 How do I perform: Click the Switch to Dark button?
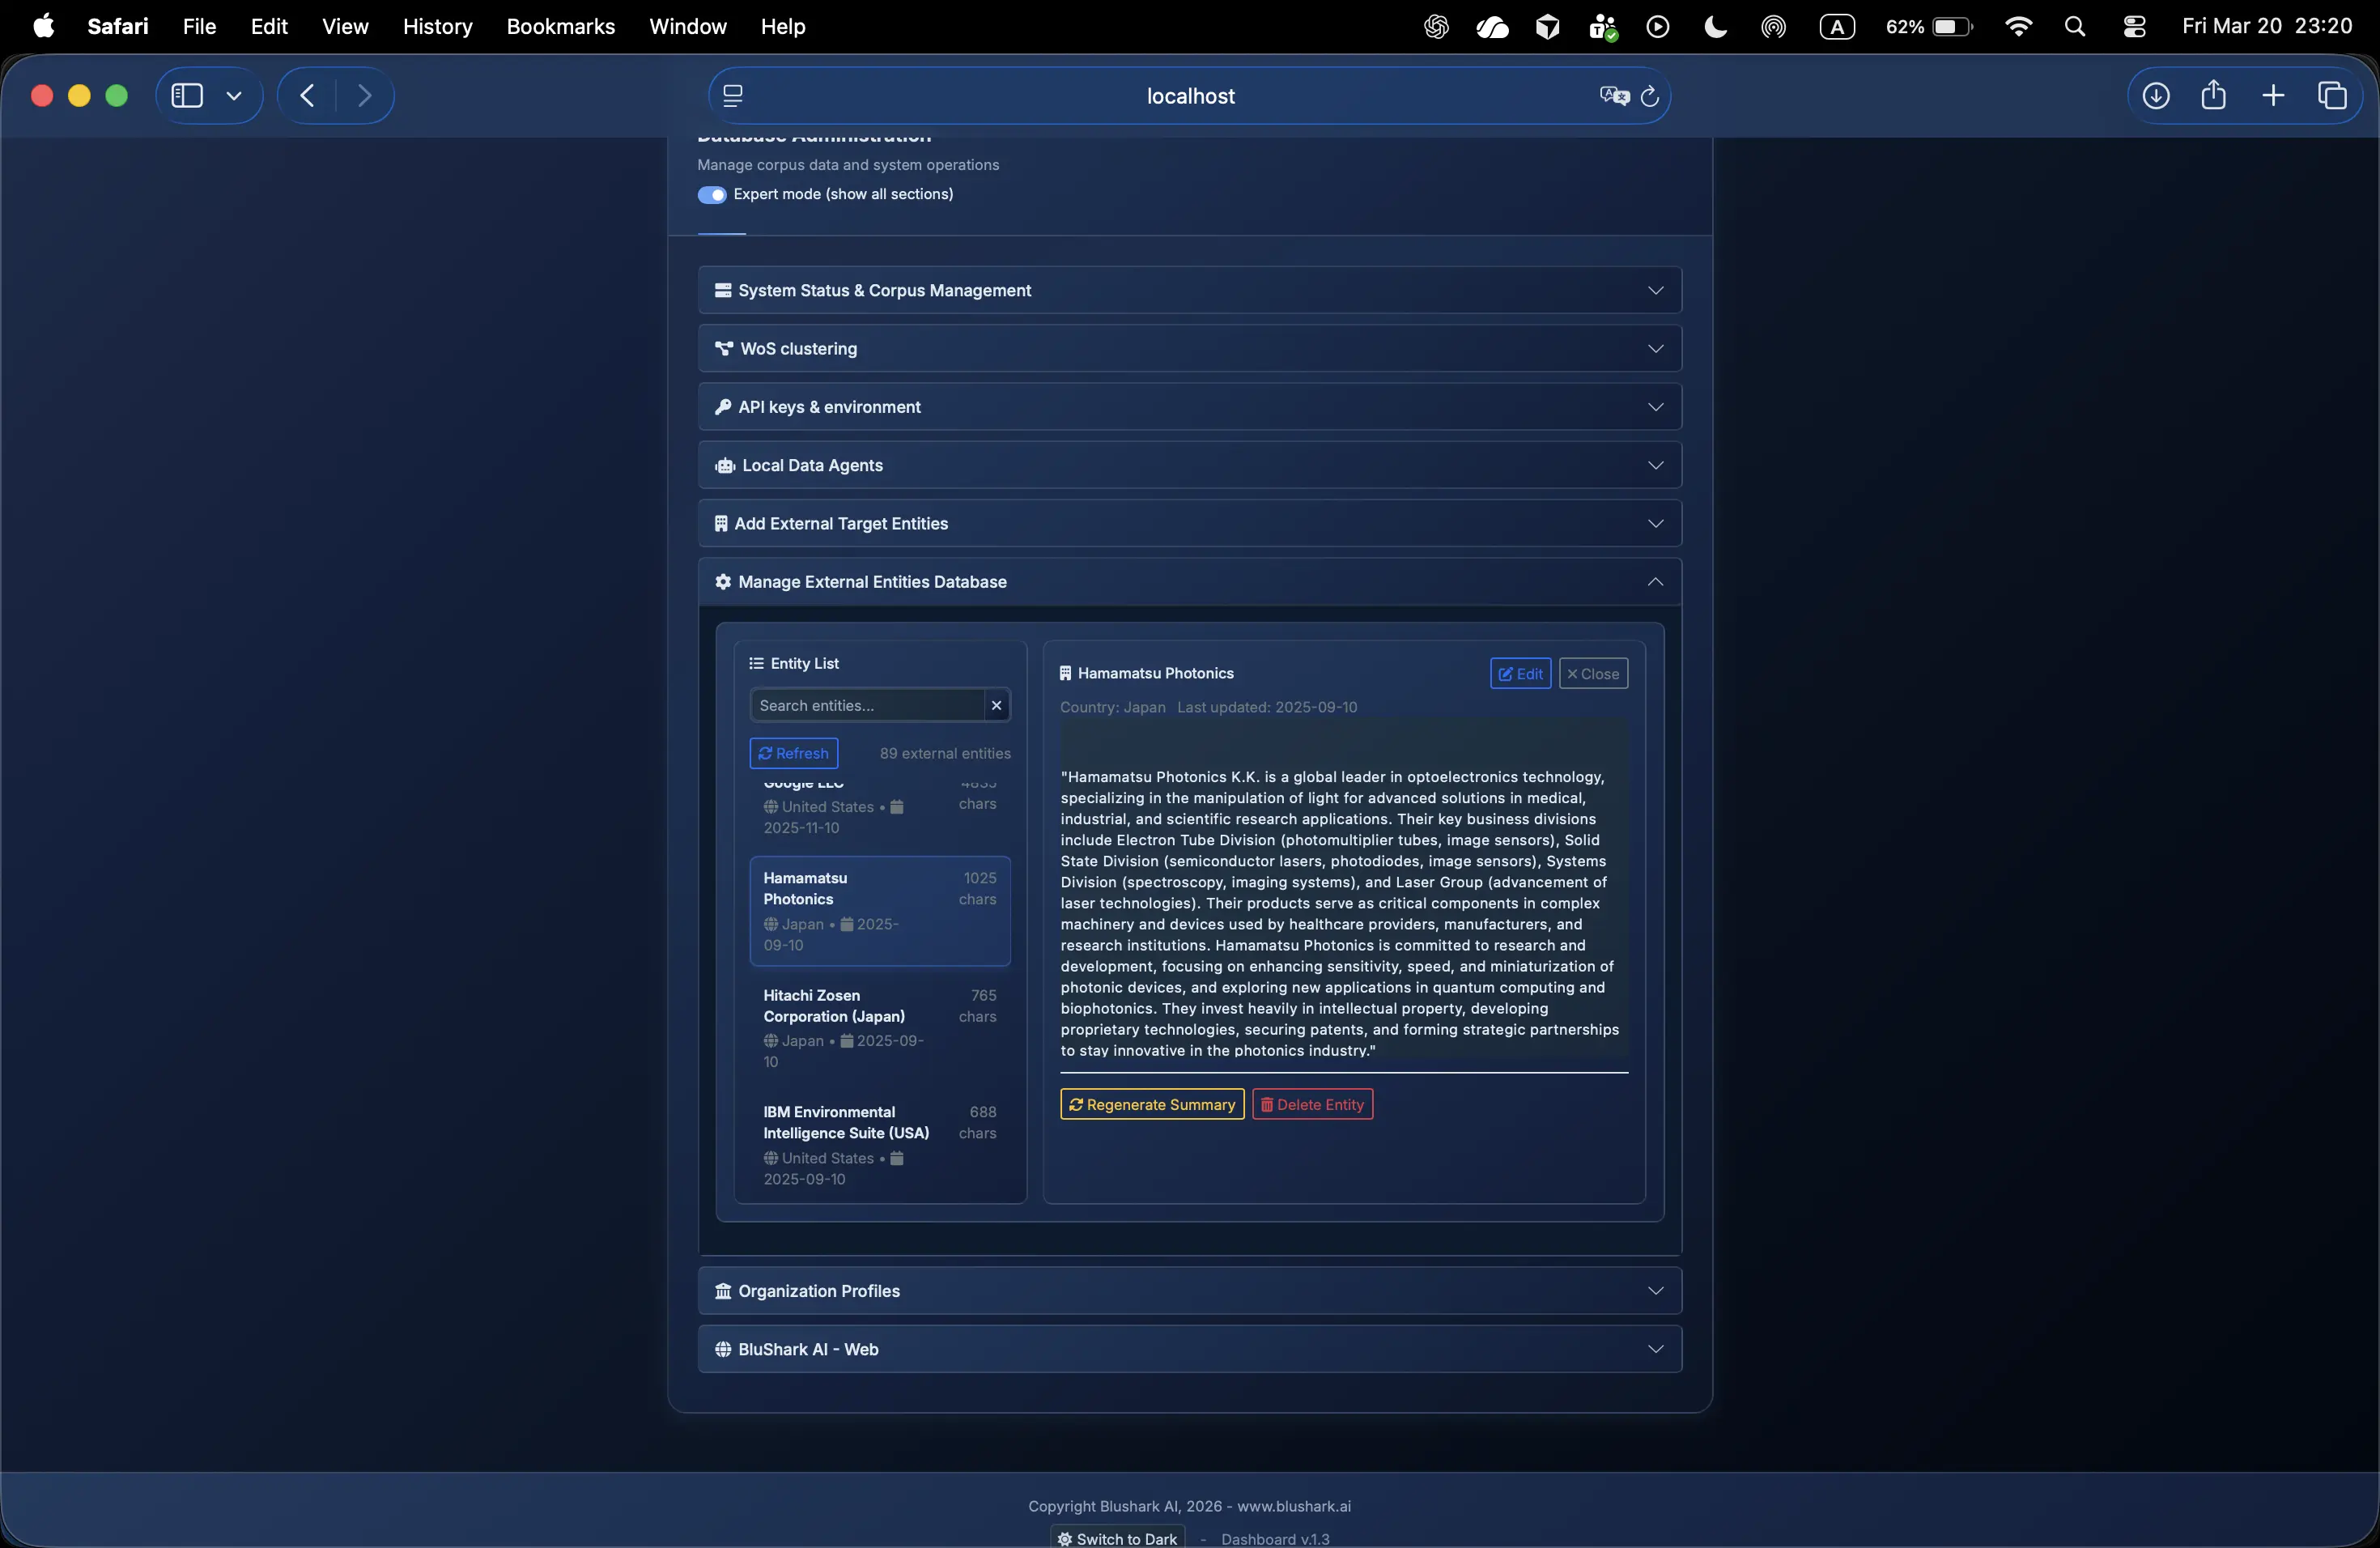tap(1117, 1538)
